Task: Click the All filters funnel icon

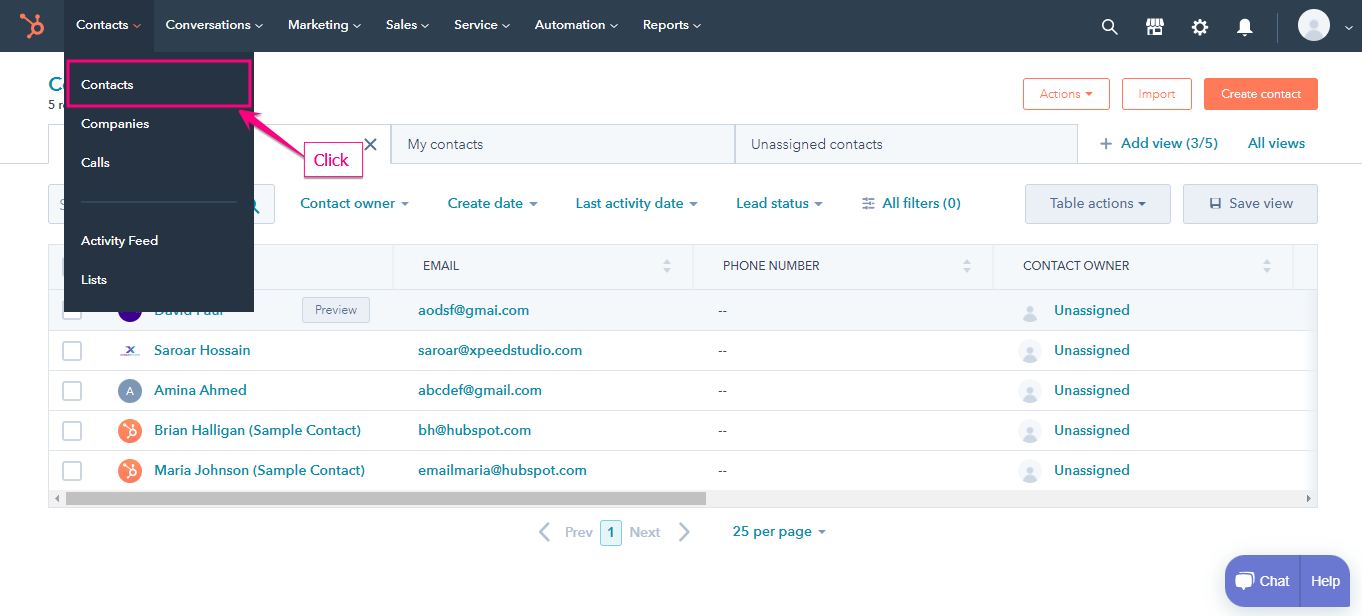Action: (x=867, y=203)
